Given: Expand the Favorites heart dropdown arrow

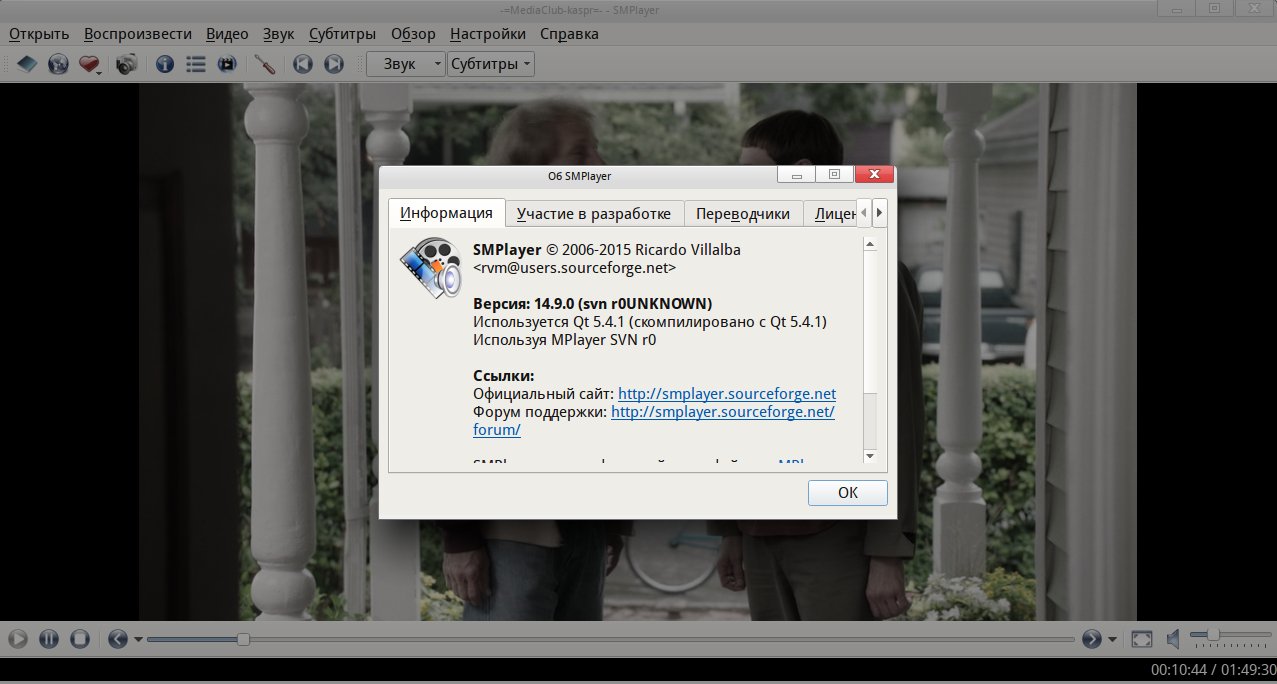Looking at the screenshot, I should (x=100, y=72).
